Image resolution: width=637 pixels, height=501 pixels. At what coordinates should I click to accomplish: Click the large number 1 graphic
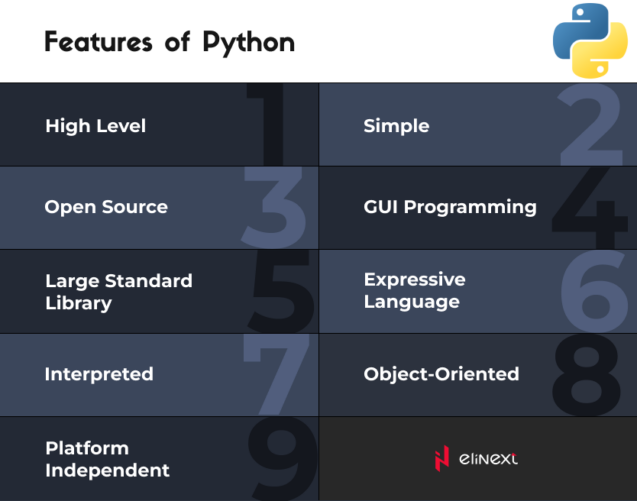tap(268, 125)
